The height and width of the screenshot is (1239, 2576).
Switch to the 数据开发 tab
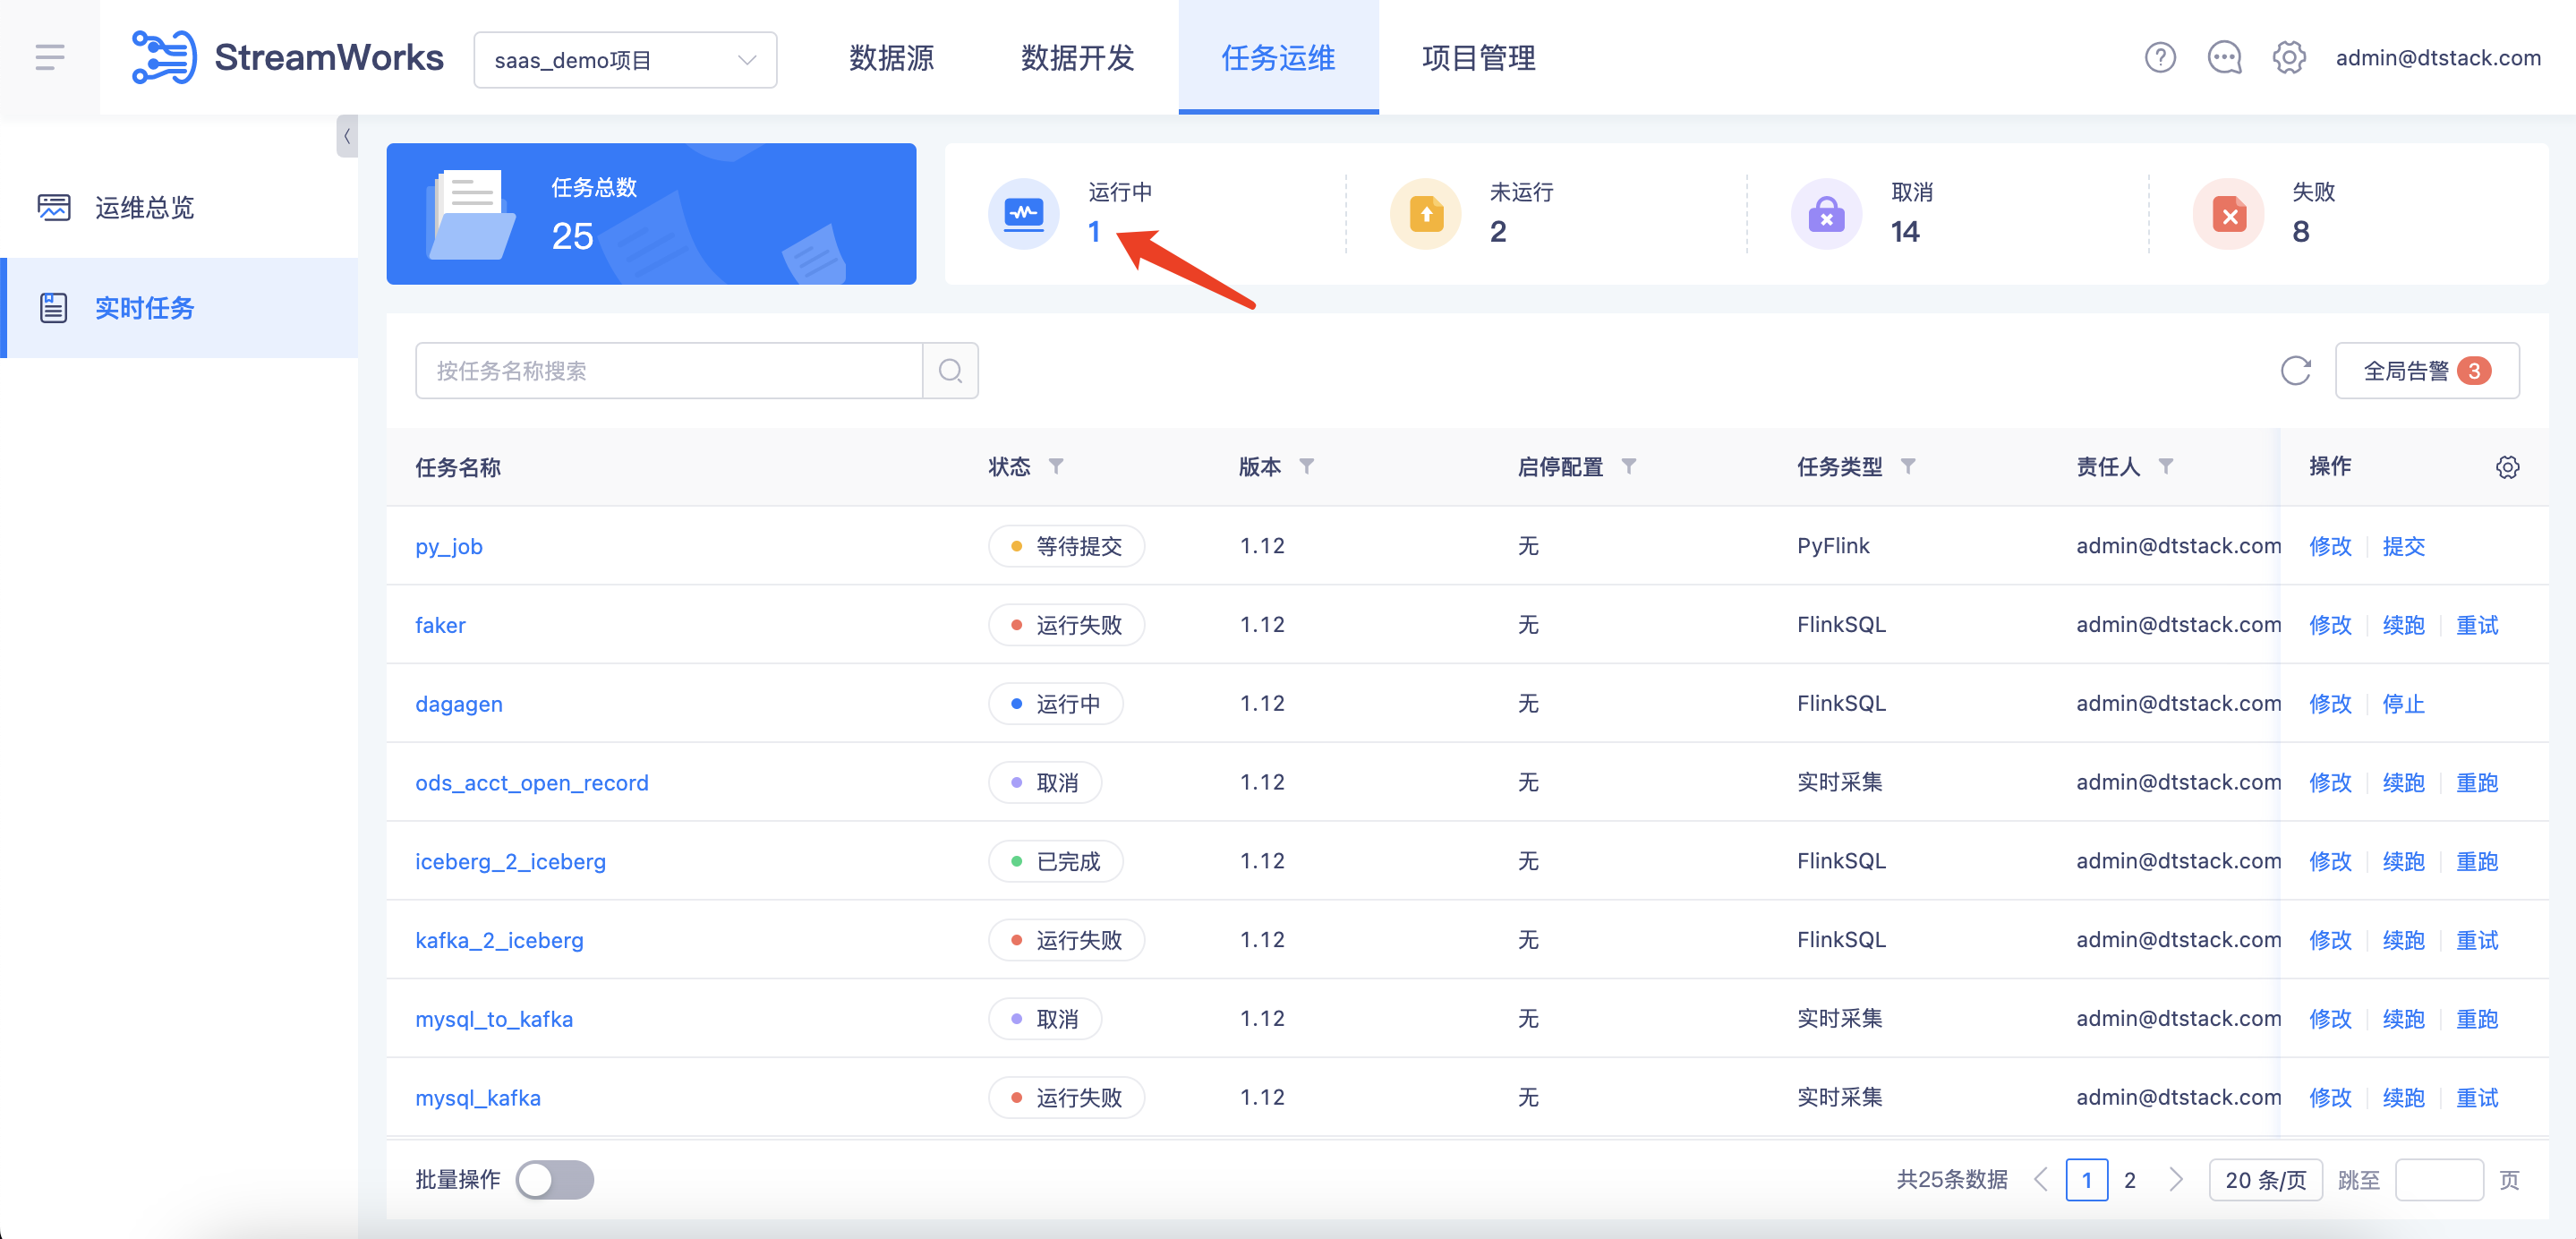tap(1077, 58)
